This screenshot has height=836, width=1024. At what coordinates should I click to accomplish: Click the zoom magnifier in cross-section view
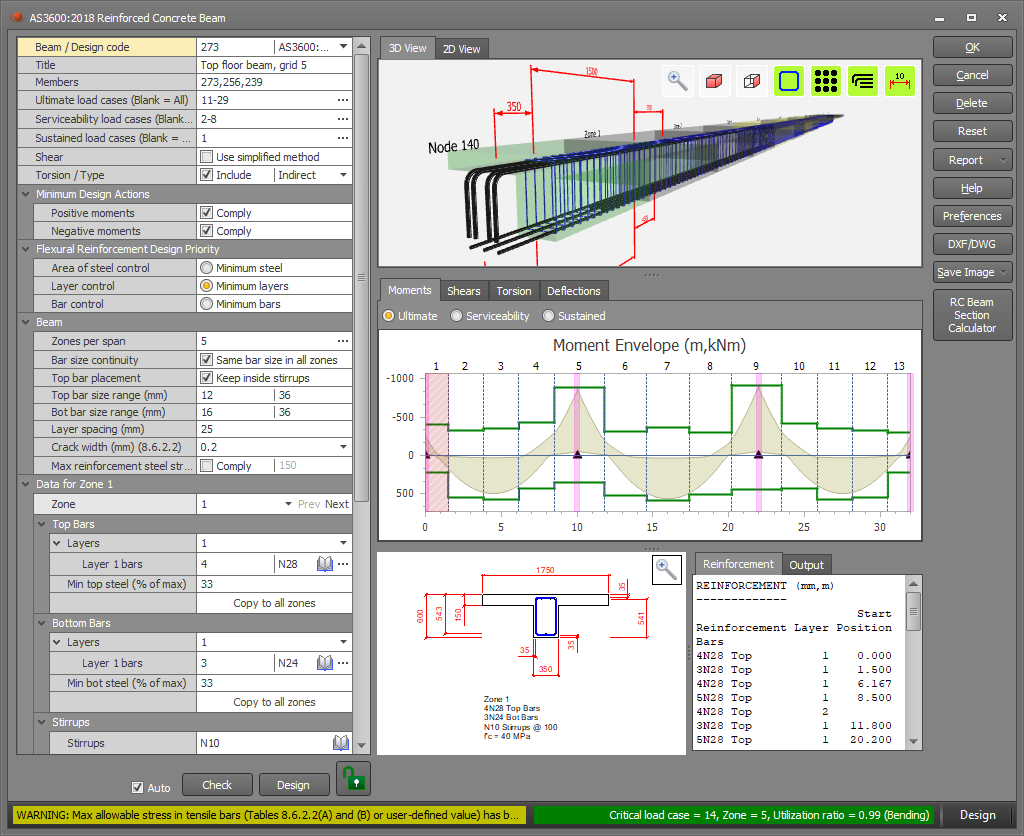coord(666,570)
